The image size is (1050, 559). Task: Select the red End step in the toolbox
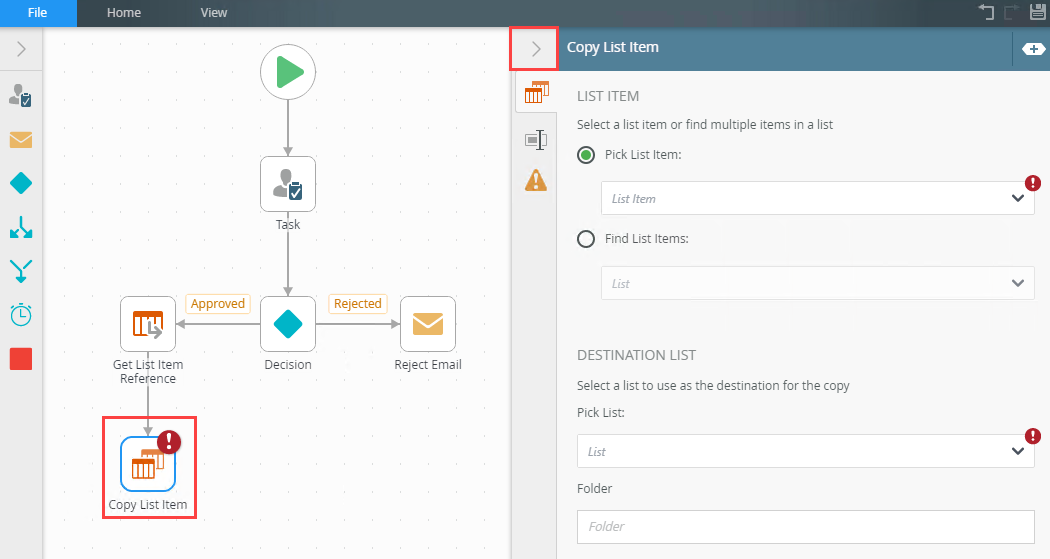tap(21, 359)
